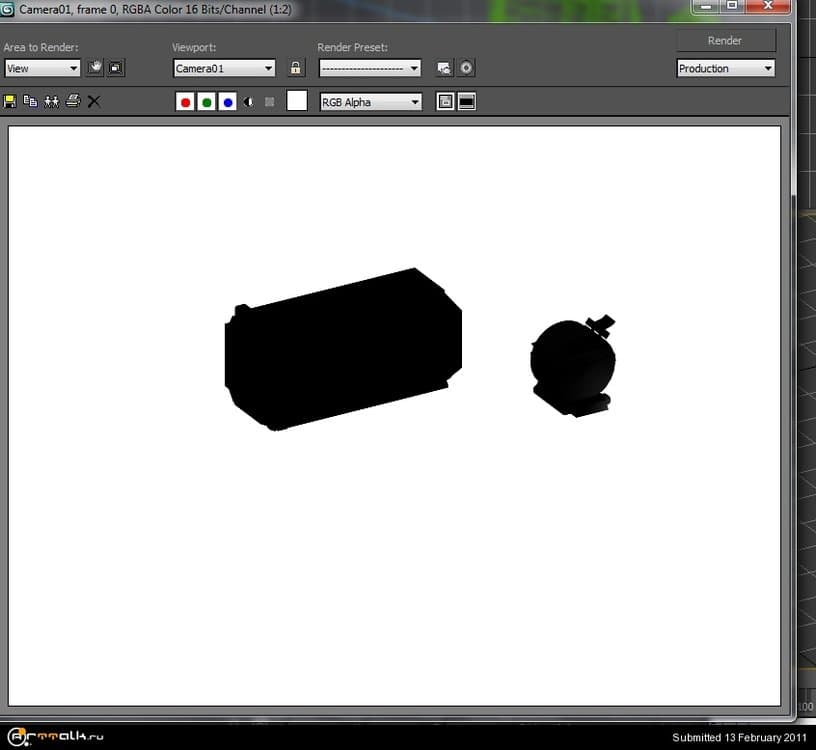Click the Edit Region hand icon
This screenshot has width=816, height=750.
click(95, 68)
